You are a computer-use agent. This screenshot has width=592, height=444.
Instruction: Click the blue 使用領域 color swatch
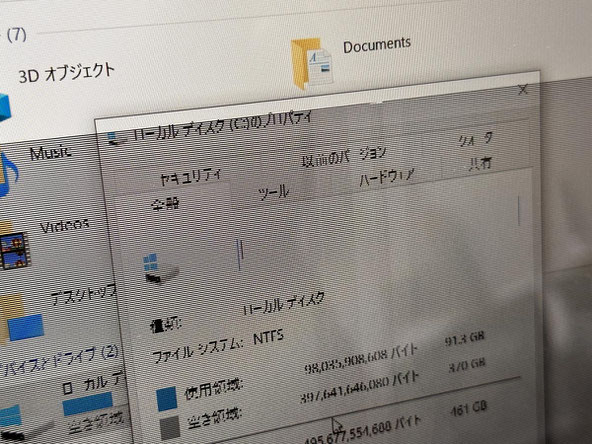pyautogui.click(x=166, y=399)
